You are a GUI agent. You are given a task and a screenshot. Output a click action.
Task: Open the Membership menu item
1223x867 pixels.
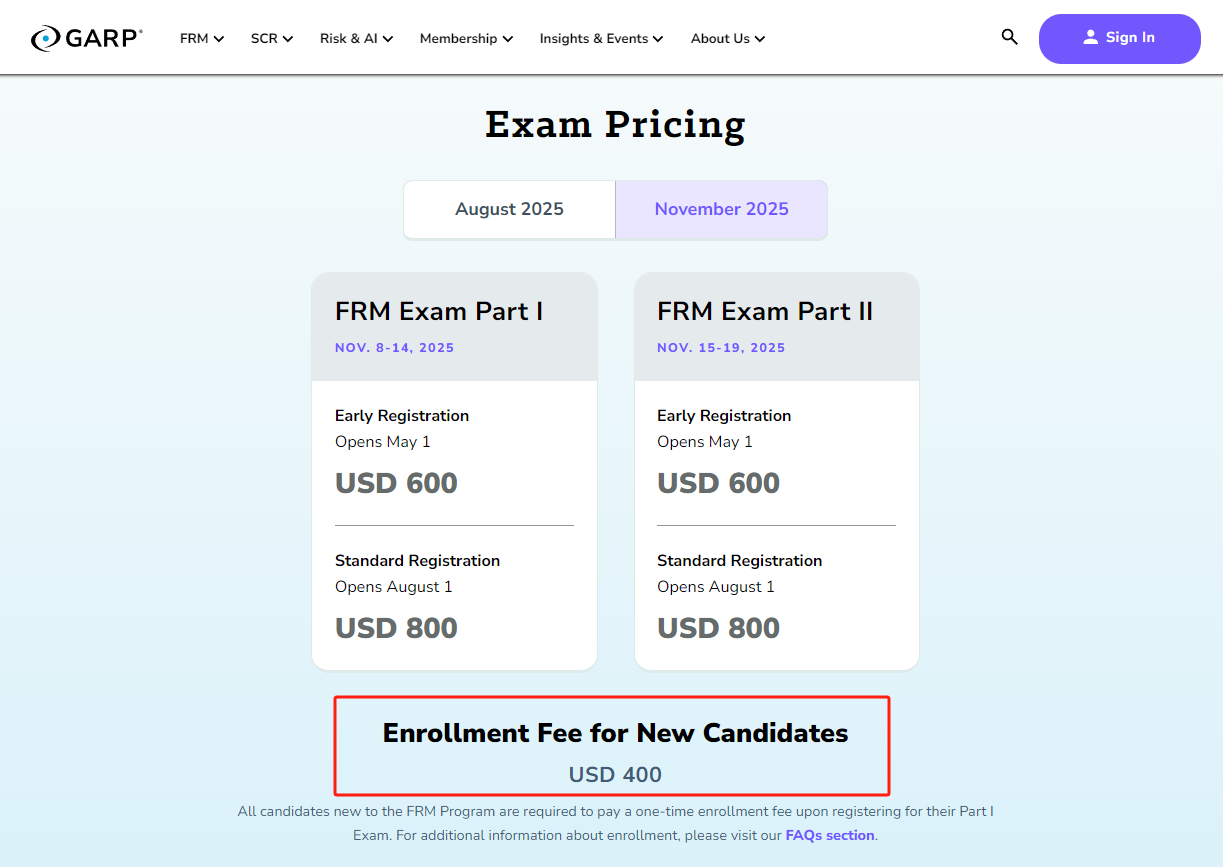[x=458, y=39]
